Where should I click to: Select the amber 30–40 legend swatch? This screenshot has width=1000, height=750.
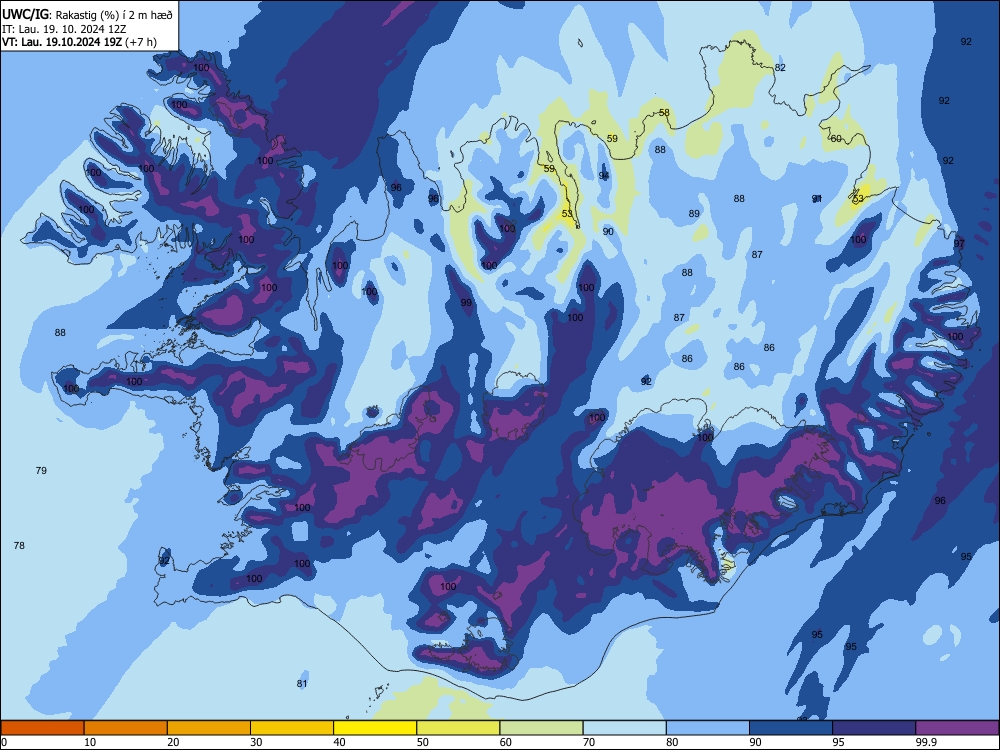click(x=292, y=728)
